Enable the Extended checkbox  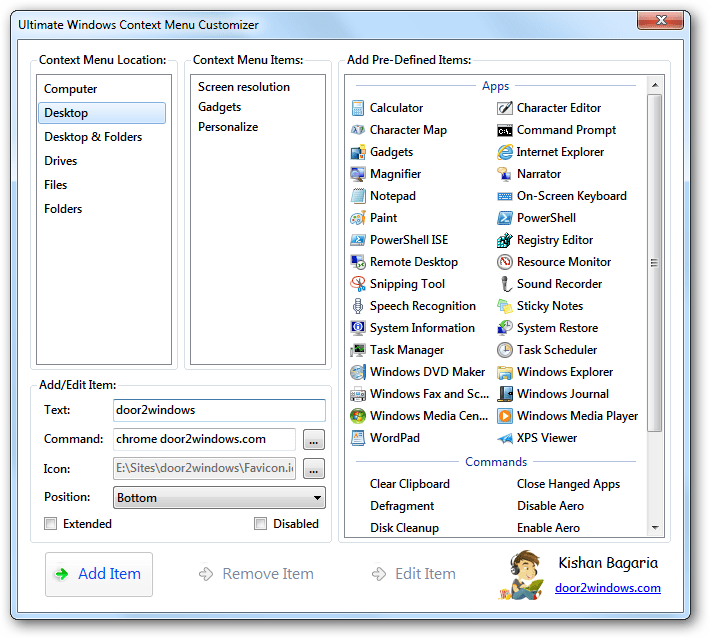click(x=51, y=524)
